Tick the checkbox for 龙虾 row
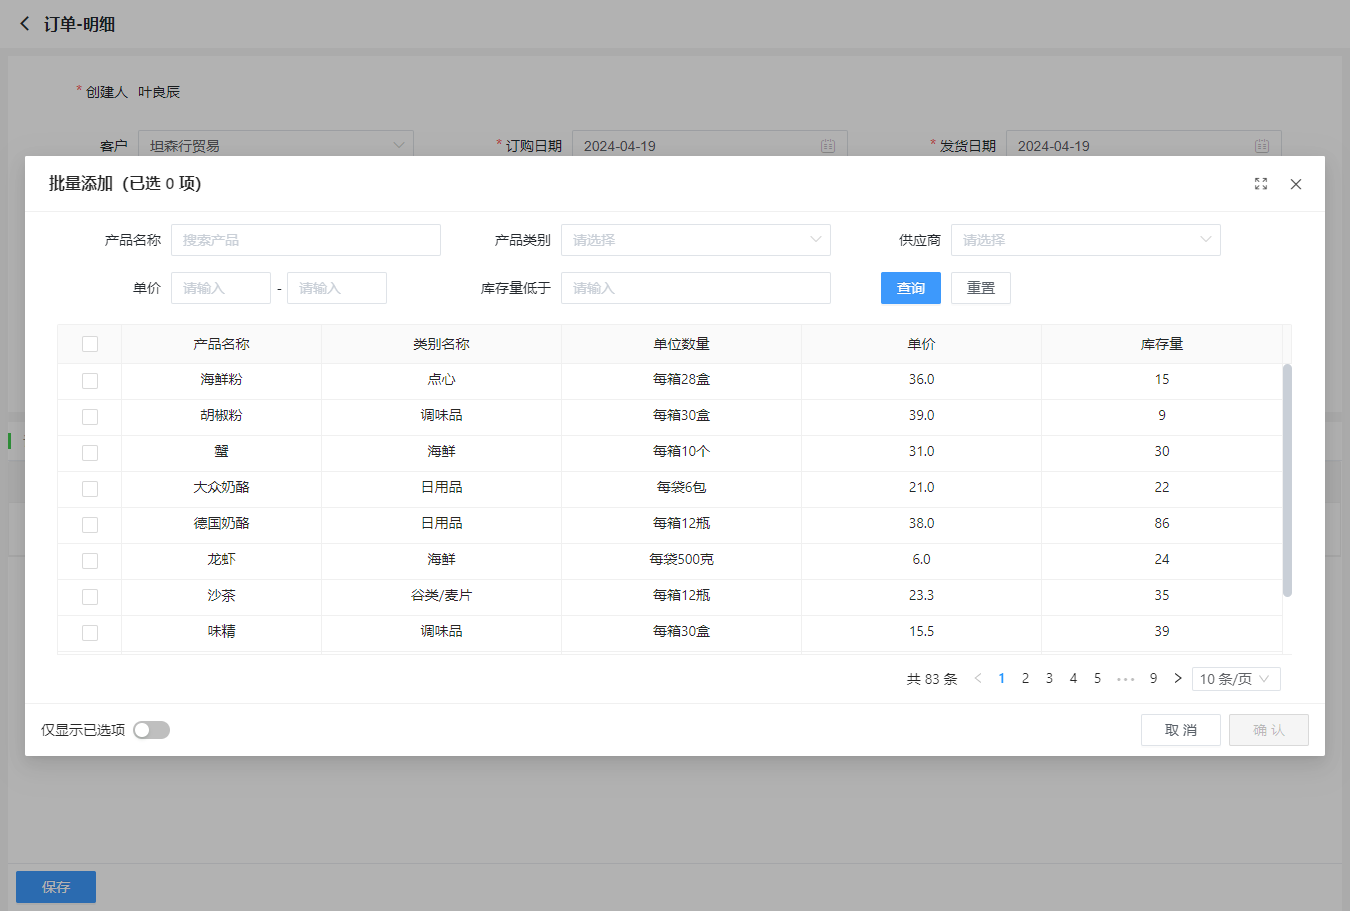Viewport: 1350px width, 911px height. [90, 560]
